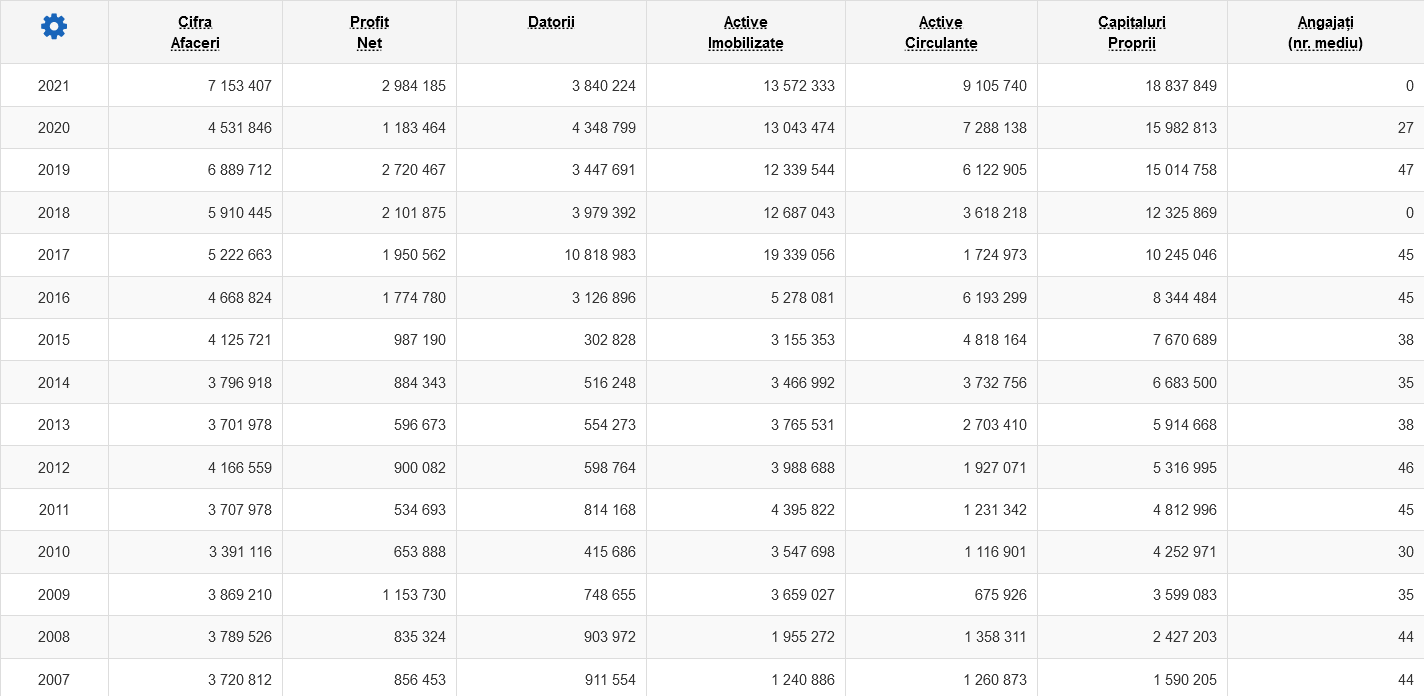Click turnover value 4 531 846
This screenshot has height=696, width=1424.
coord(240,128)
